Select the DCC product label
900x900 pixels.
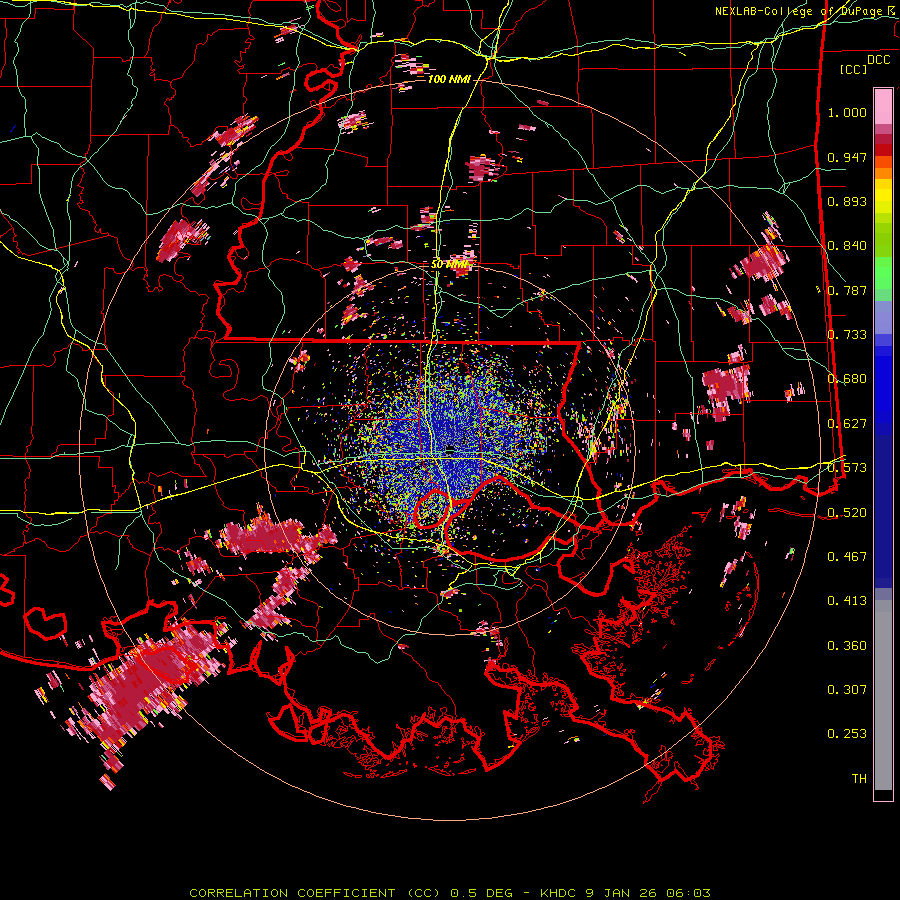[878, 60]
